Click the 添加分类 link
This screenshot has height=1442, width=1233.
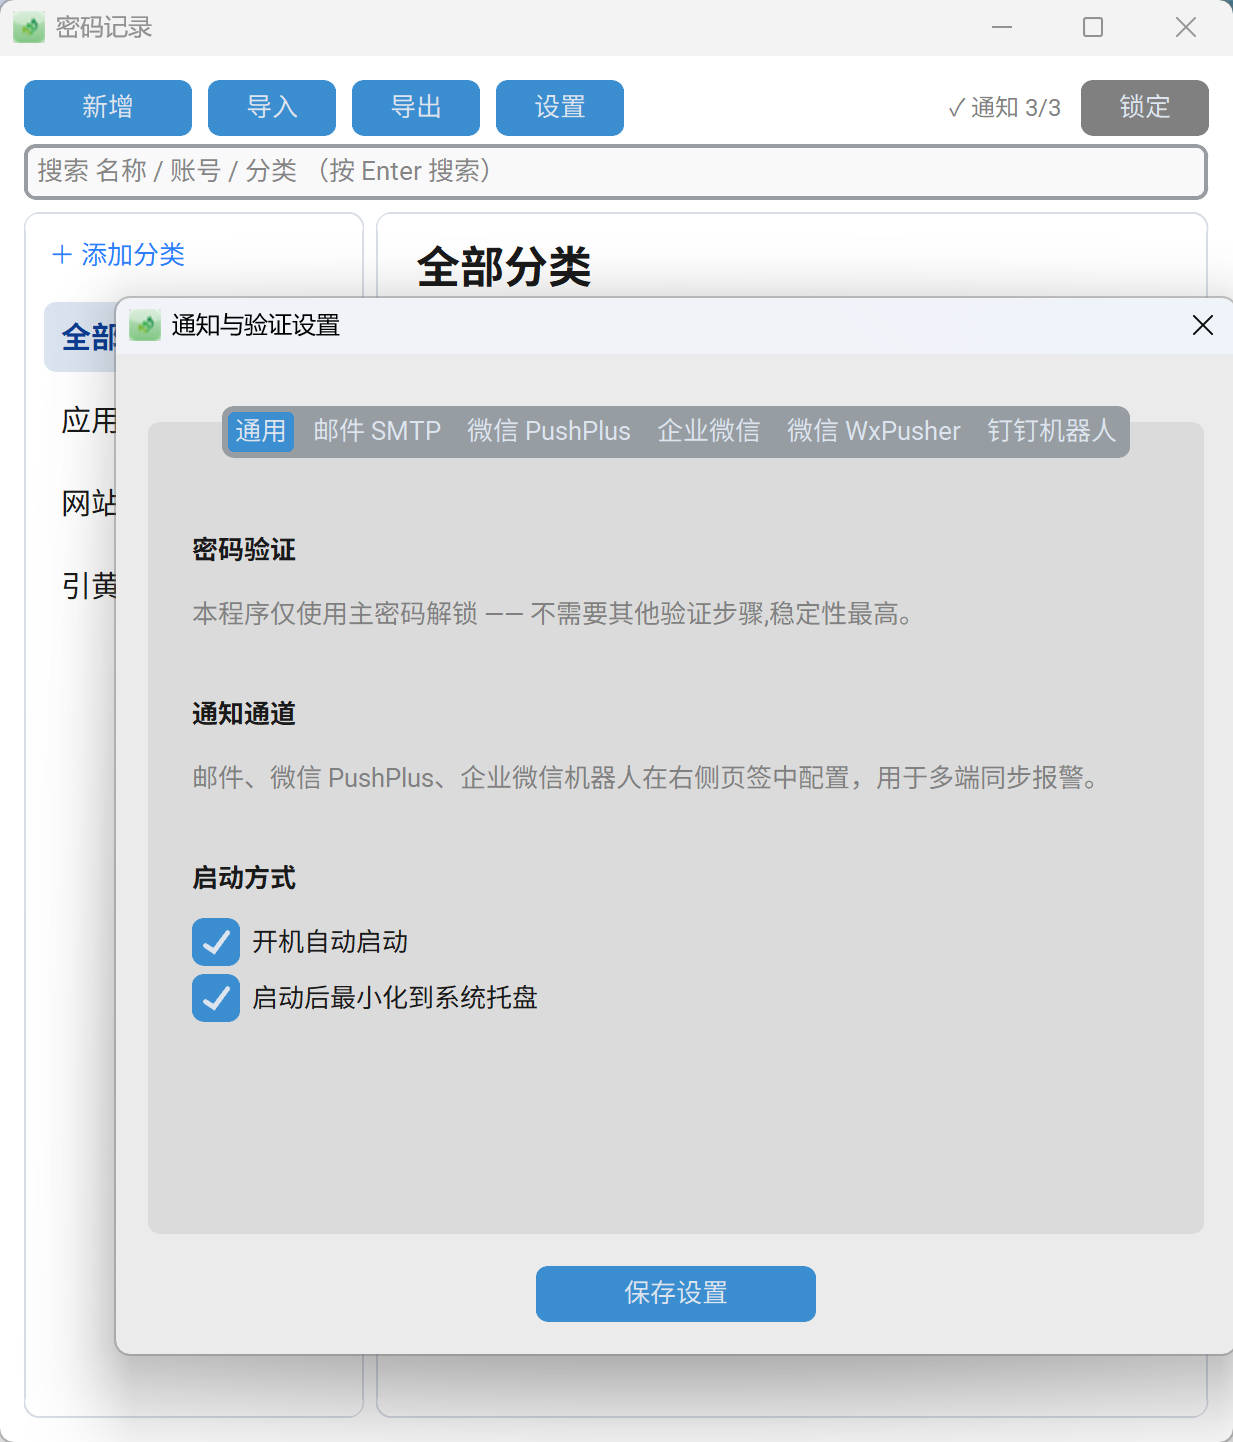tap(118, 255)
